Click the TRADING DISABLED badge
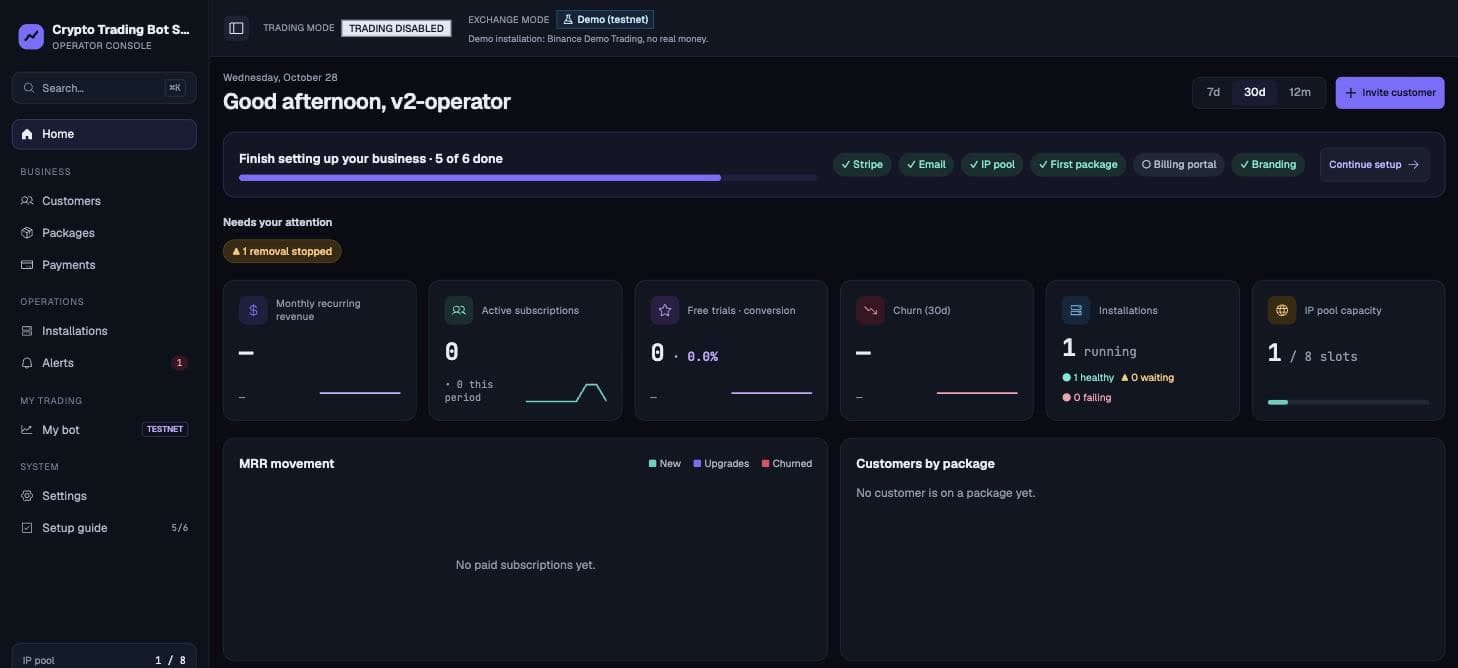The width and height of the screenshot is (1458, 668). point(396,28)
